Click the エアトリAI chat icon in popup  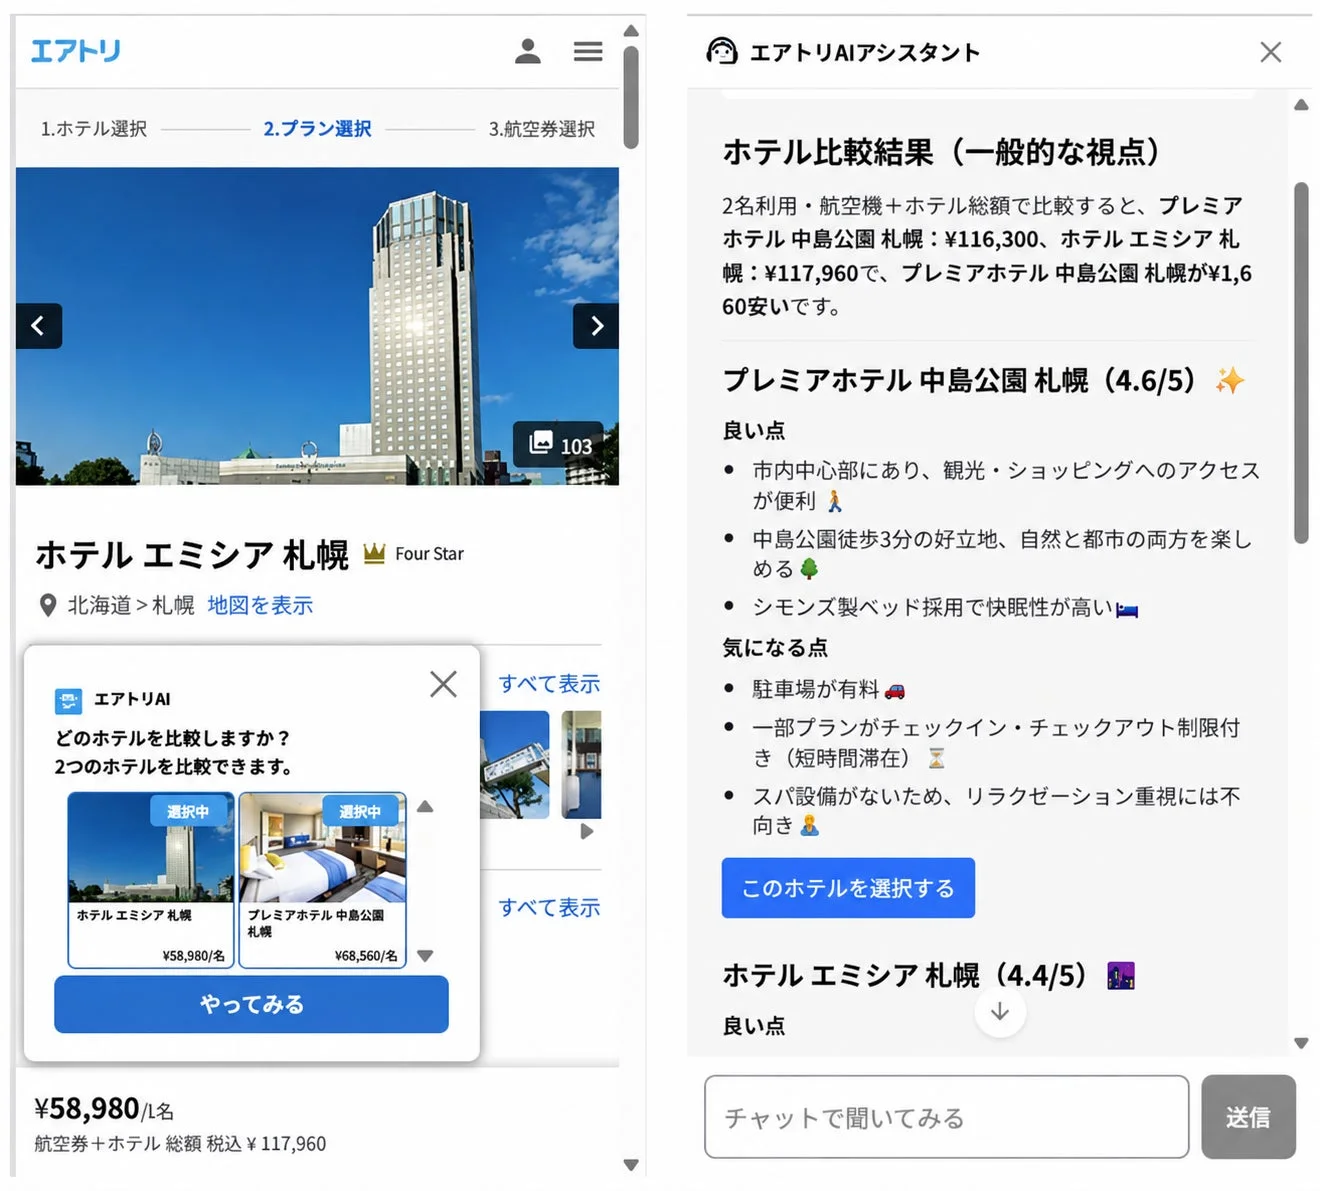pyautogui.click(x=68, y=700)
